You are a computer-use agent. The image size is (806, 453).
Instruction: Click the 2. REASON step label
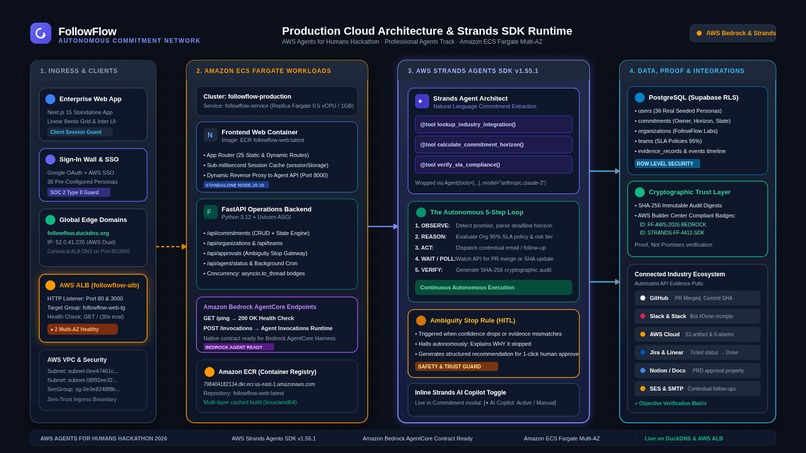tap(431, 237)
